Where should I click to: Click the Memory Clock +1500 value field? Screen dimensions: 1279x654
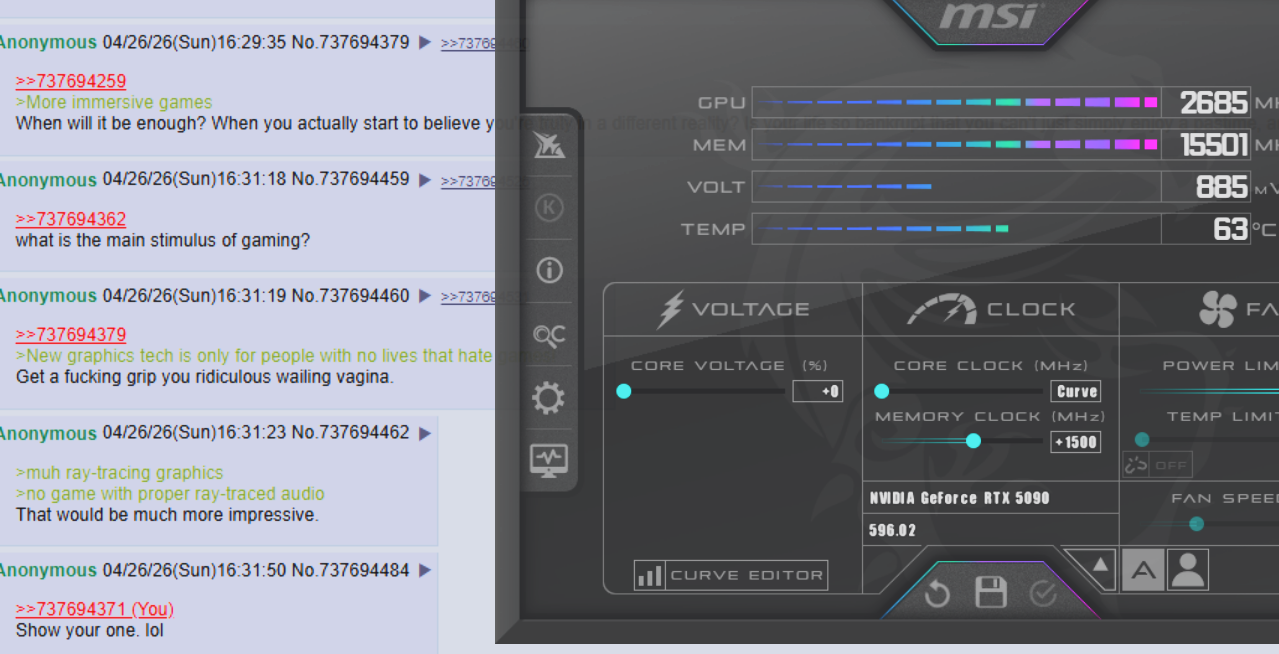tap(1076, 442)
